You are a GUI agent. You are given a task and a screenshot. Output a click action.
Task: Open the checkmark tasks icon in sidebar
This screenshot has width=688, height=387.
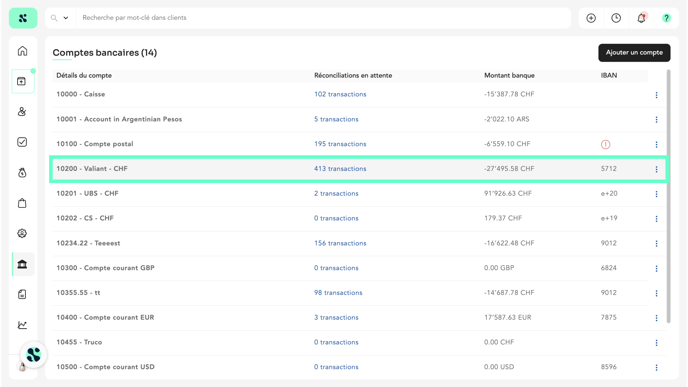(22, 142)
